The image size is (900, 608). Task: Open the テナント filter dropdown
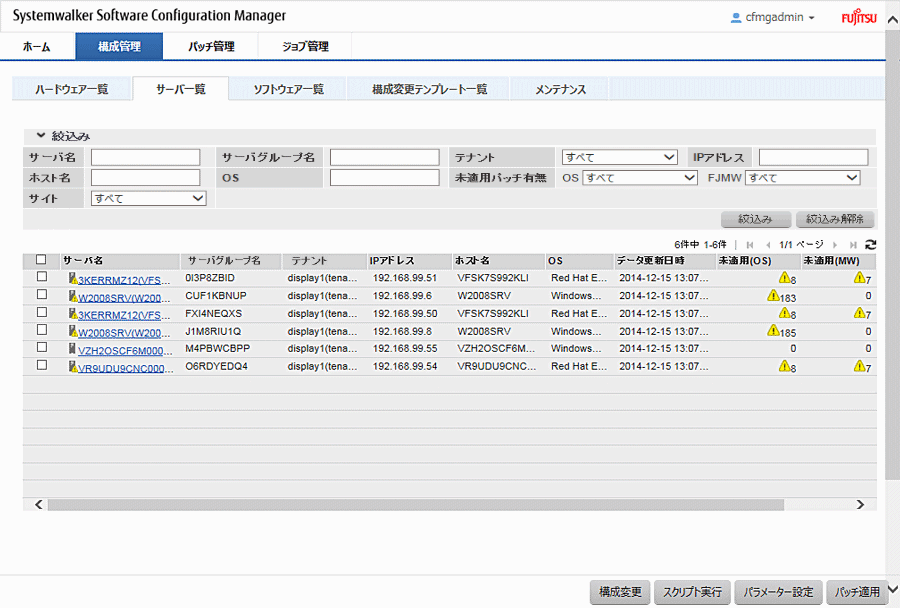click(x=620, y=157)
